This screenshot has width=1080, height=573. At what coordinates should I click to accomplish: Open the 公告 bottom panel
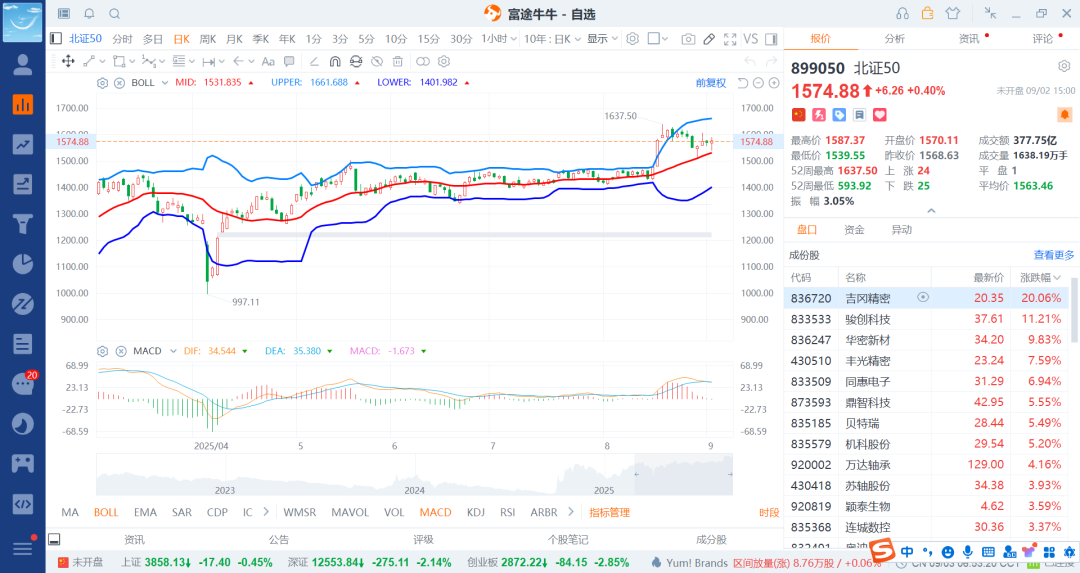[279, 540]
